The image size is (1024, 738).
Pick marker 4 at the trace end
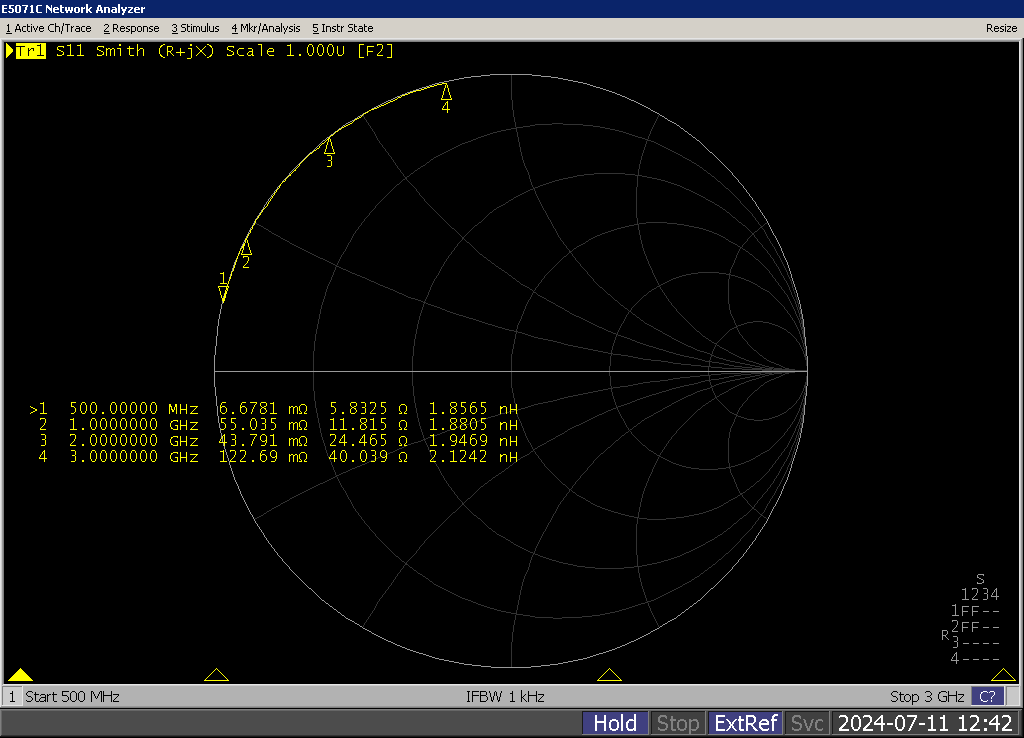(x=446, y=92)
